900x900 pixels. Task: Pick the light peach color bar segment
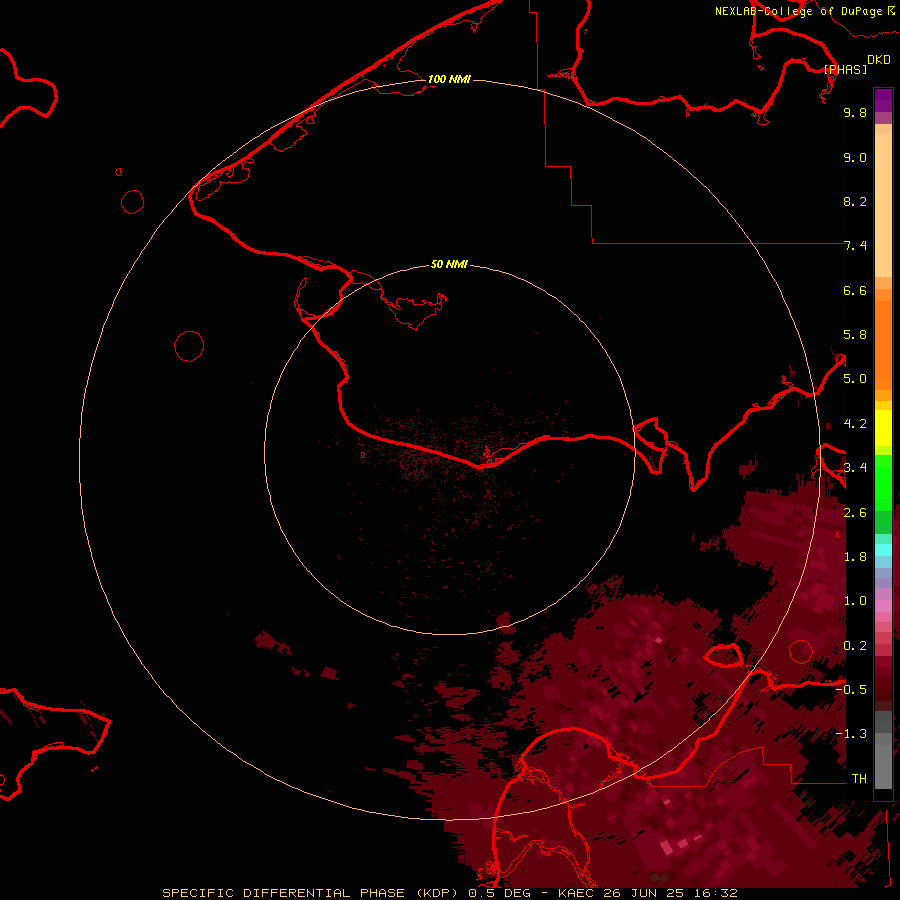883,205
